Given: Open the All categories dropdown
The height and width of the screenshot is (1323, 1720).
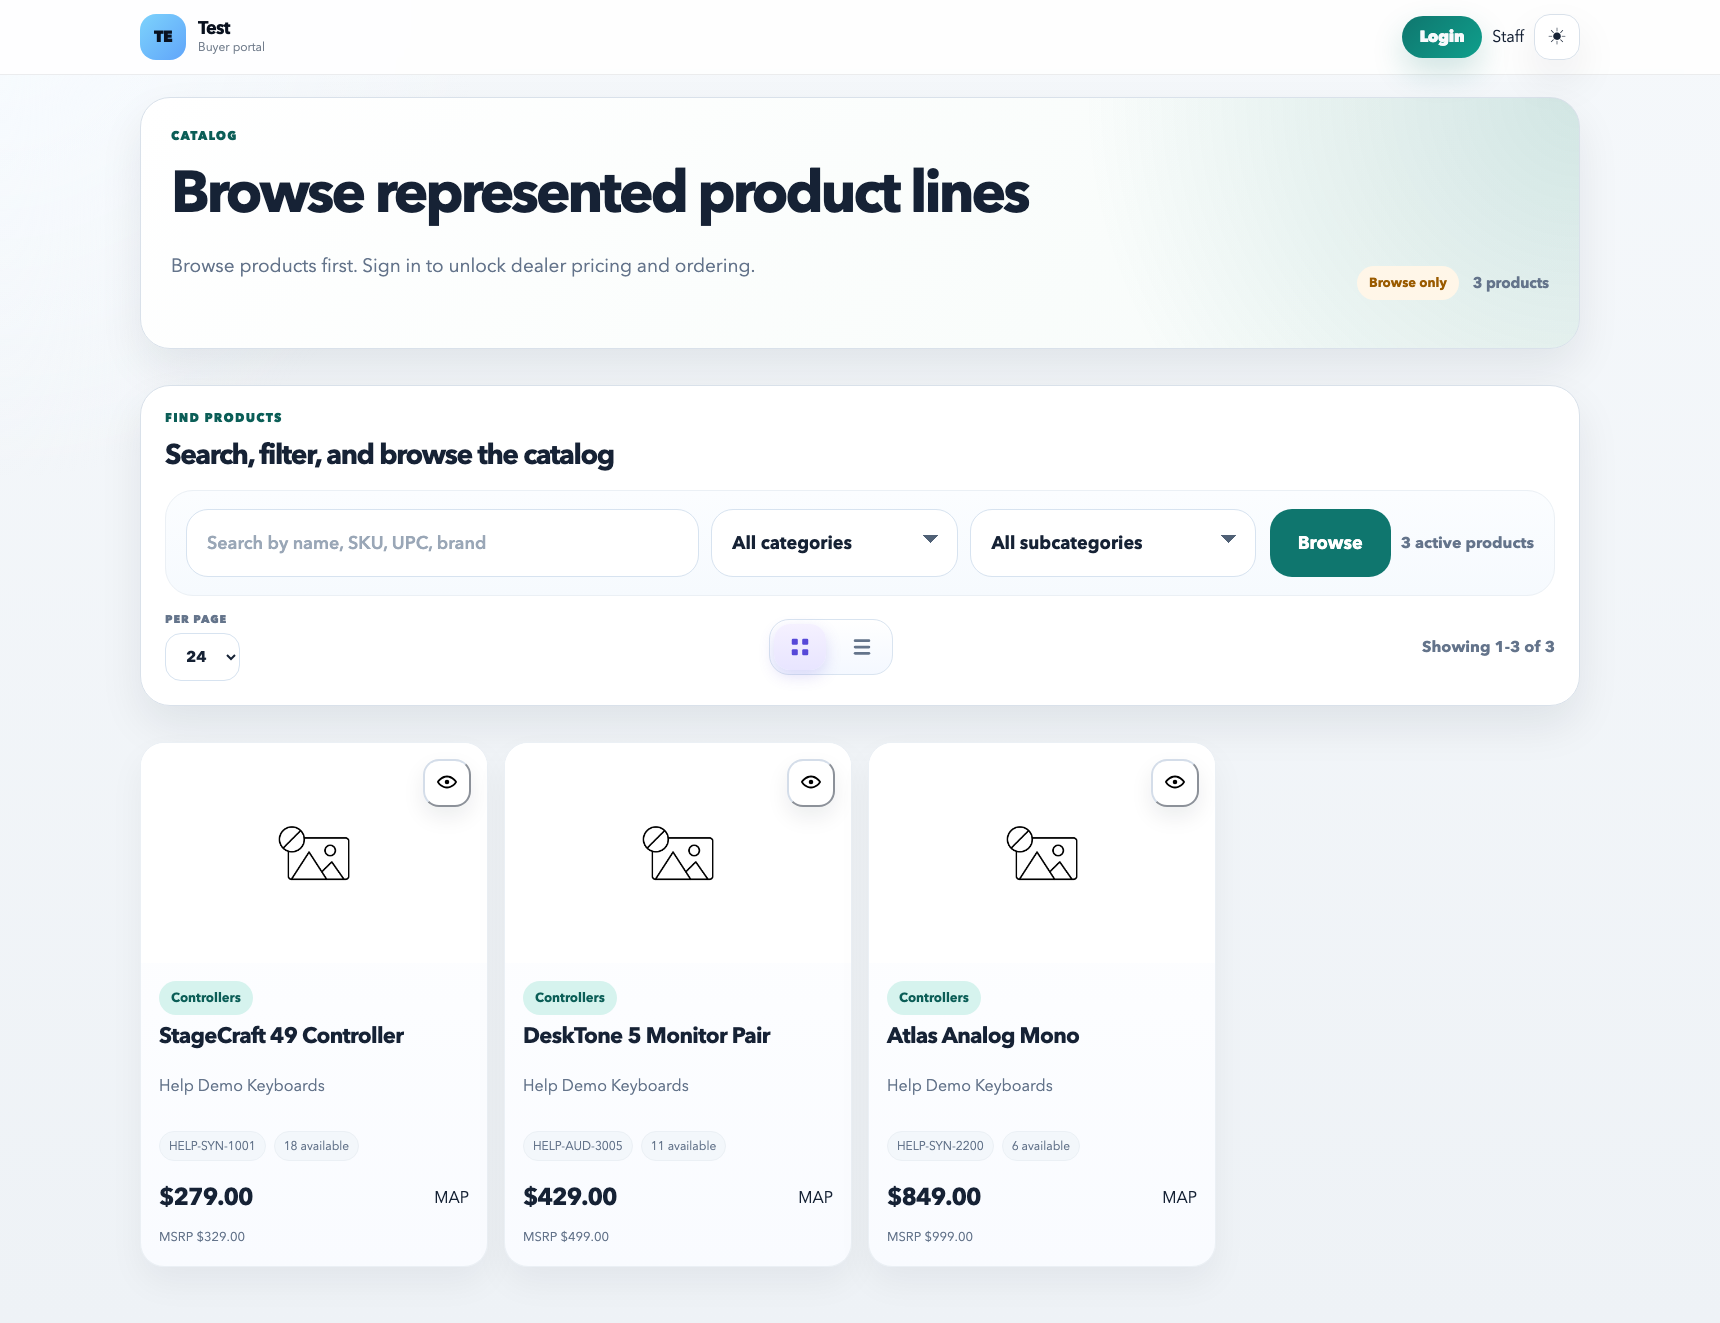Looking at the screenshot, I should click(x=834, y=543).
